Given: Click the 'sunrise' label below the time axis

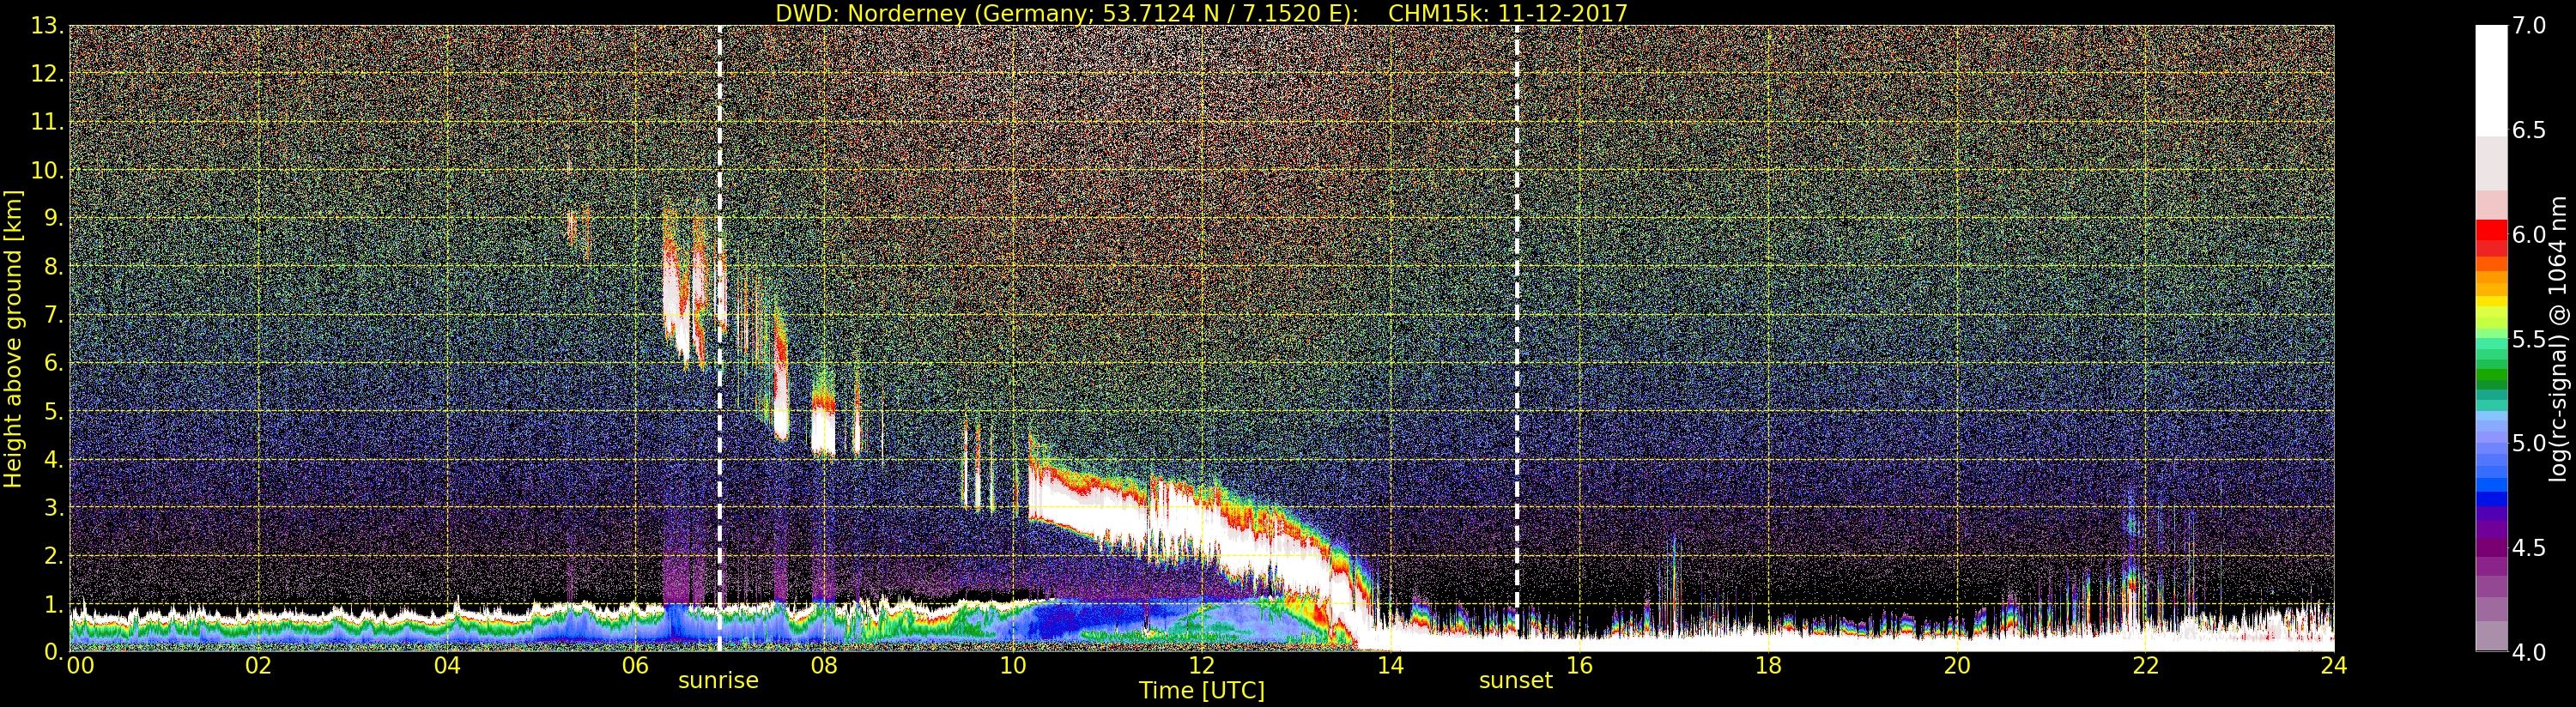Looking at the screenshot, I should pos(718,680).
